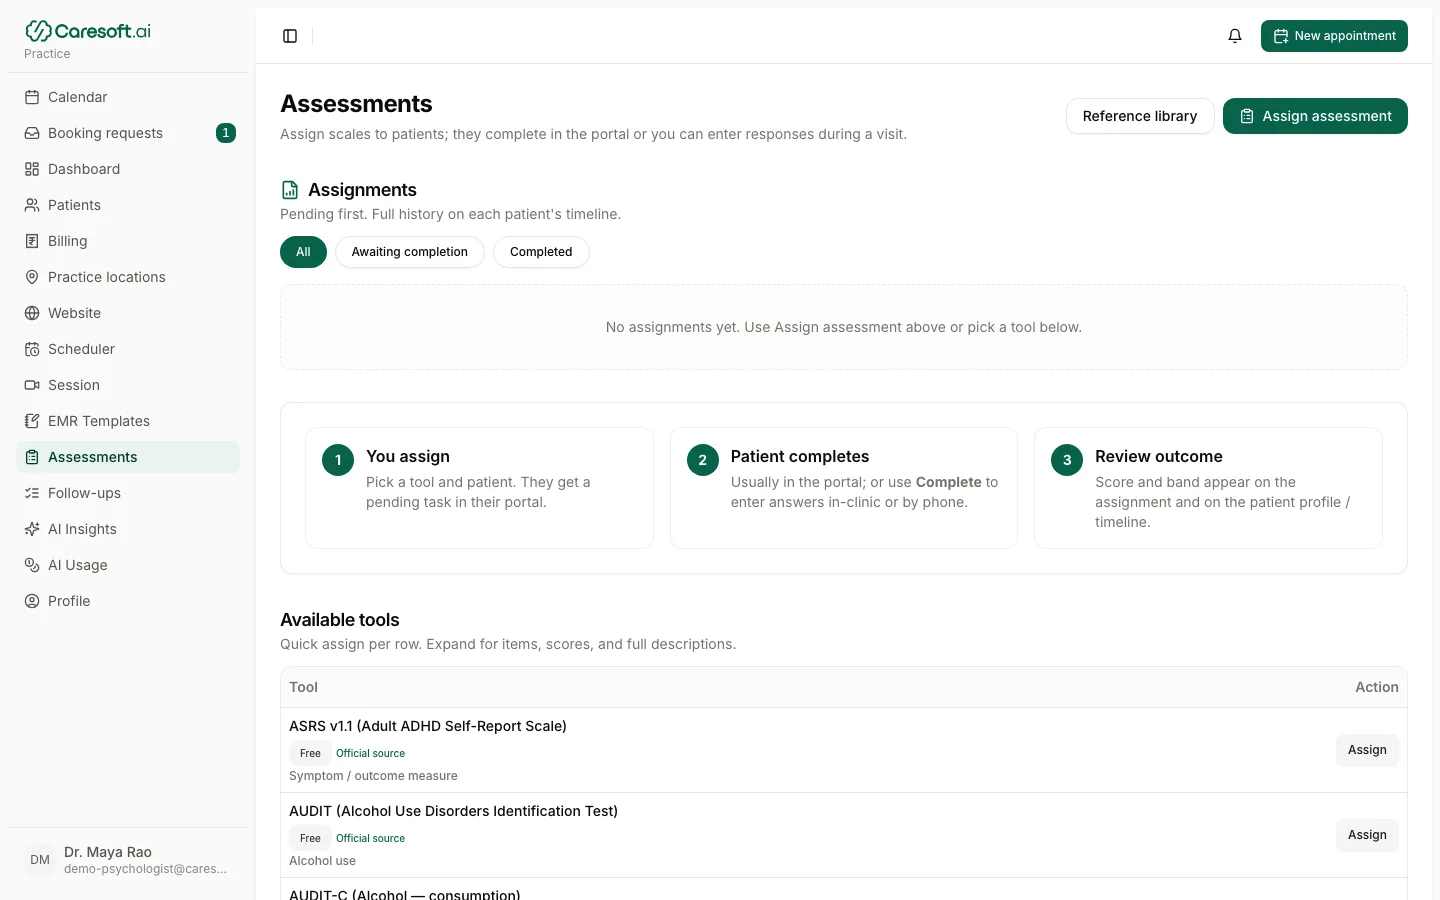This screenshot has height=900, width=1440.
Task: Assign the ASRS v1.1 tool
Action: point(1367,750)
